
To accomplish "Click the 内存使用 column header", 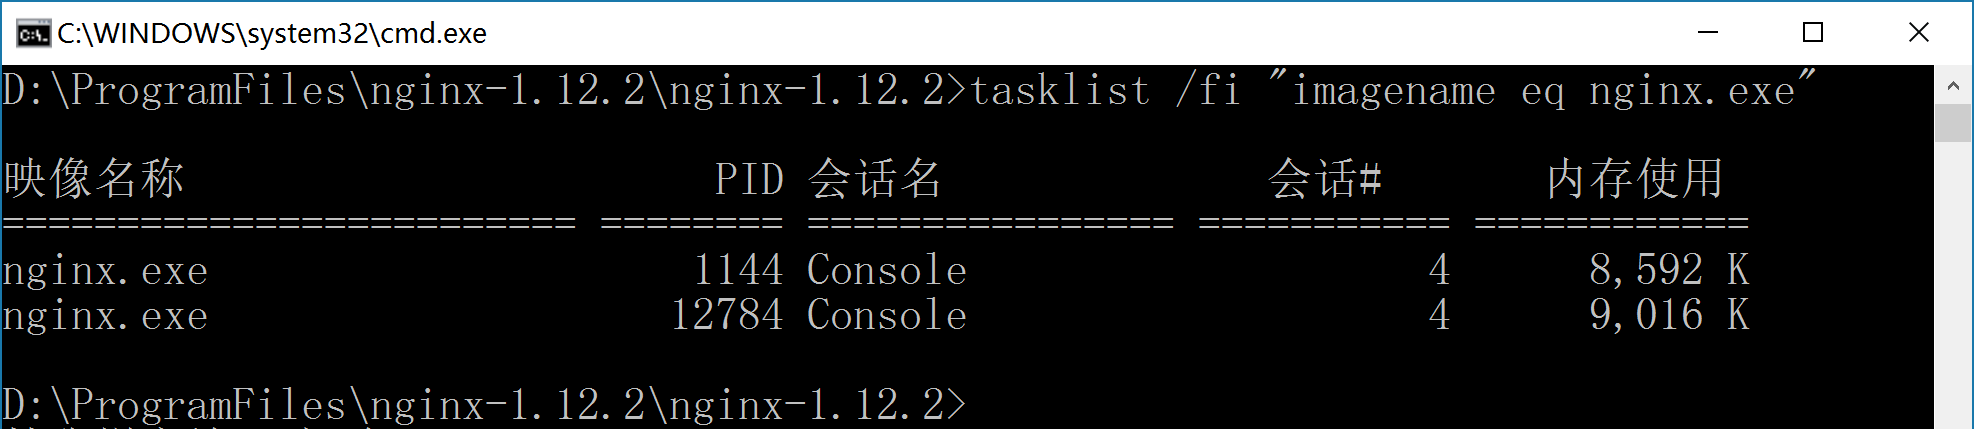I will point(1635,179).
